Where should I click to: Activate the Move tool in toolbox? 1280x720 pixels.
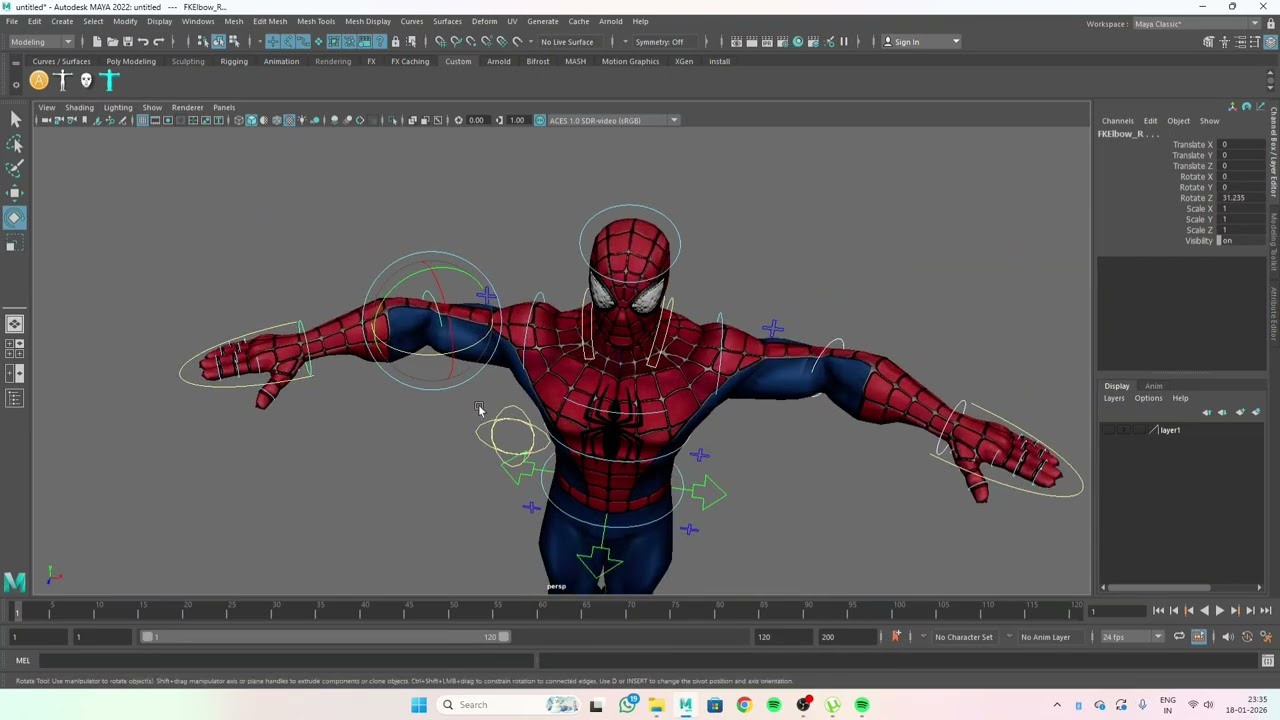click(15, 193)
